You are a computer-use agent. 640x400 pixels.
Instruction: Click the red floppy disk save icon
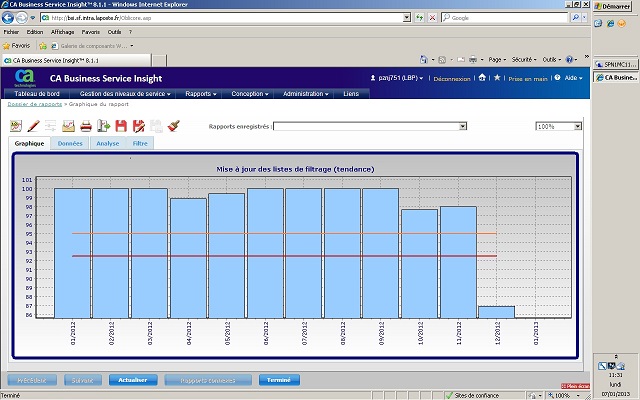click(x=121, y=126)
